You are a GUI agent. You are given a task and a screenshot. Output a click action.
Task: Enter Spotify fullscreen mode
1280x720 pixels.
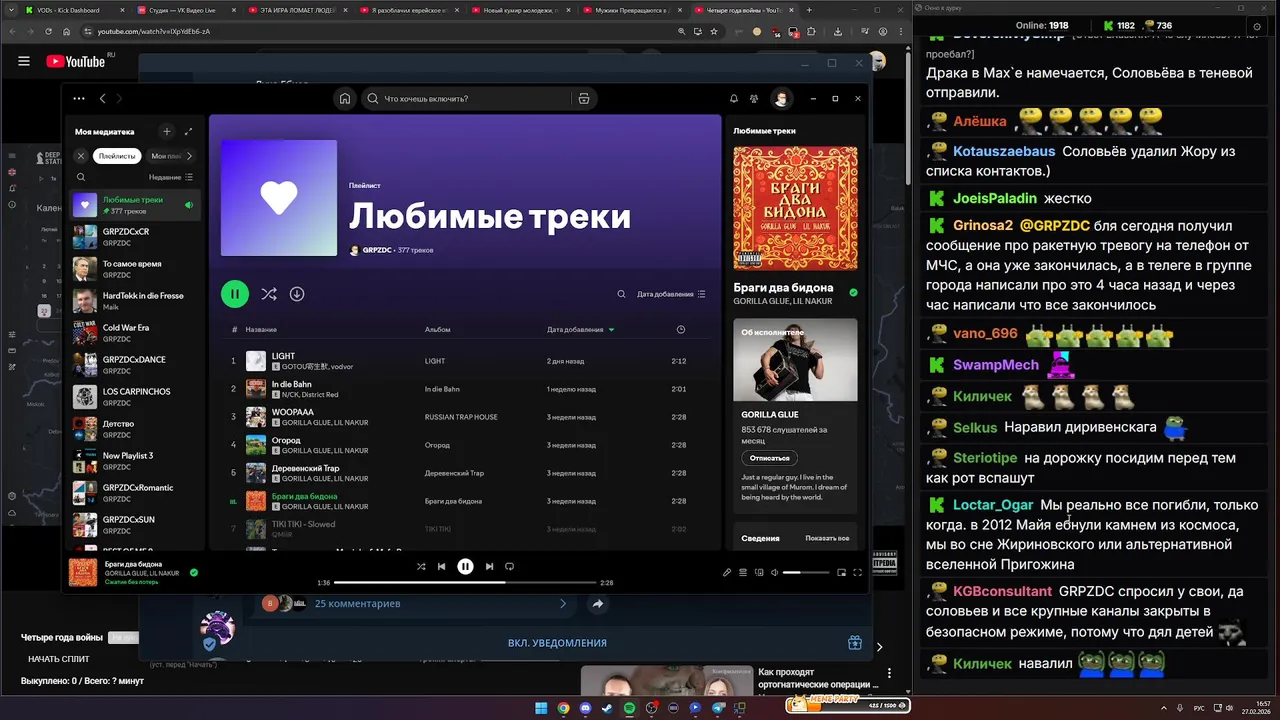(857, 572)
